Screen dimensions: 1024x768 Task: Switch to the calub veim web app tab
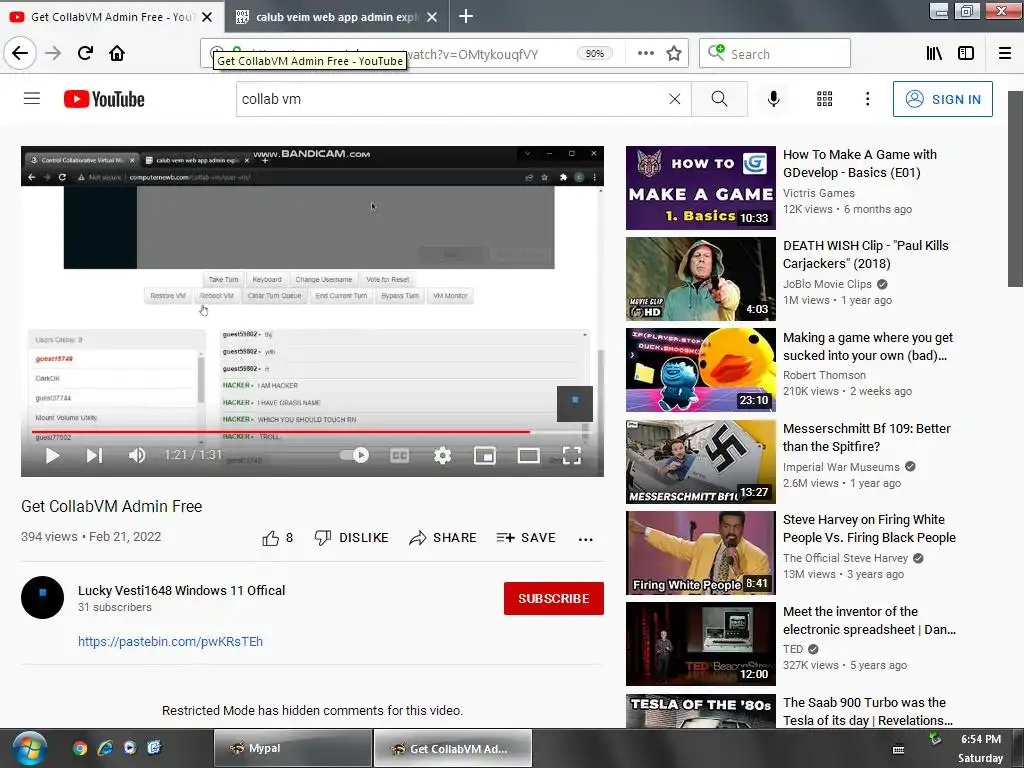(x=336, y=17)
